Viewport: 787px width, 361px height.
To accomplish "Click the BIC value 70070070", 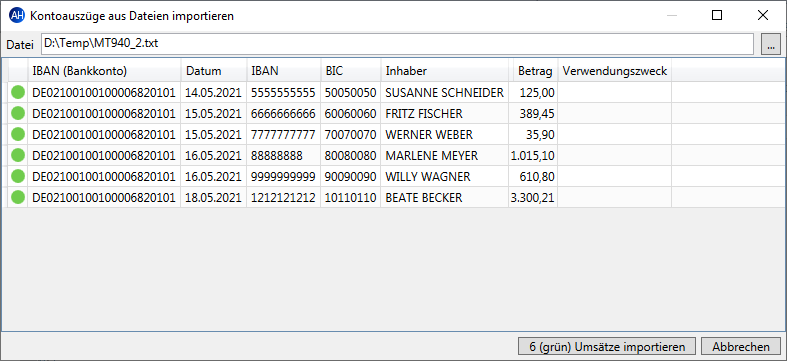I will [x=350, y=135].
